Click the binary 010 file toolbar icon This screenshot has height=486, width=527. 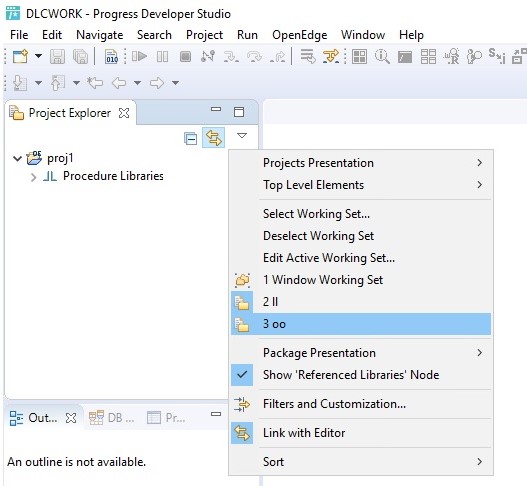coord(112,56)
